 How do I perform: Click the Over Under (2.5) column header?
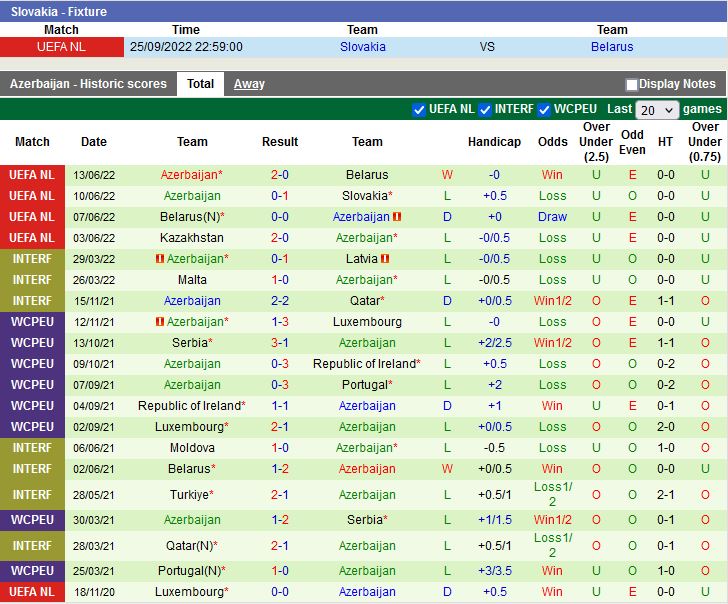click(x=596, y=142)
